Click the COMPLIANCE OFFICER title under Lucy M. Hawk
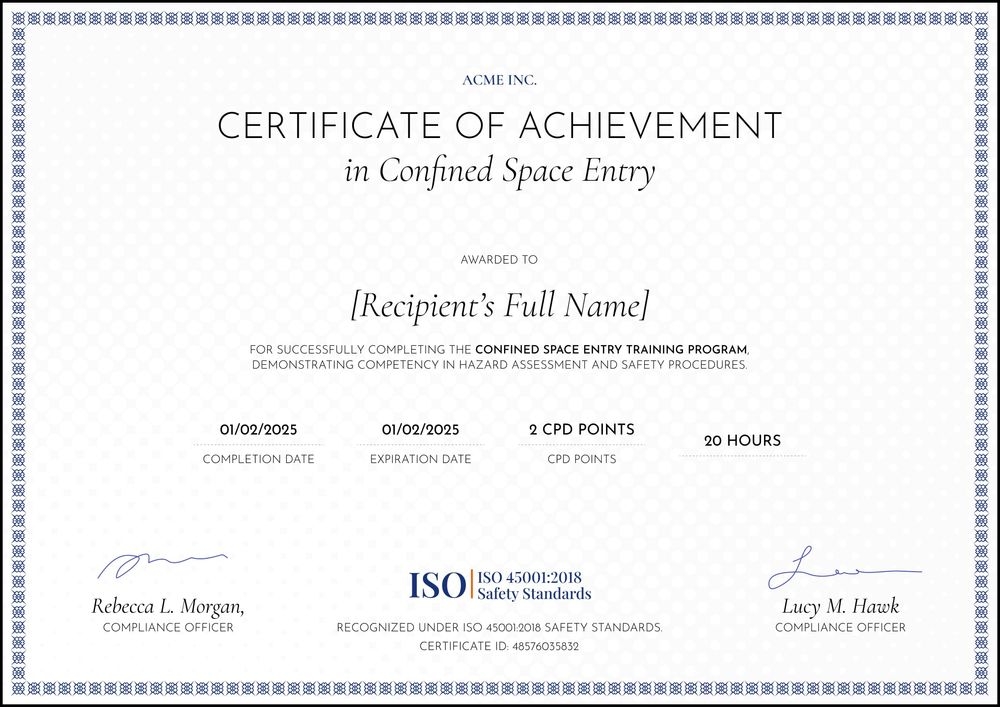 pyautogui.click(x=840, y=629)
